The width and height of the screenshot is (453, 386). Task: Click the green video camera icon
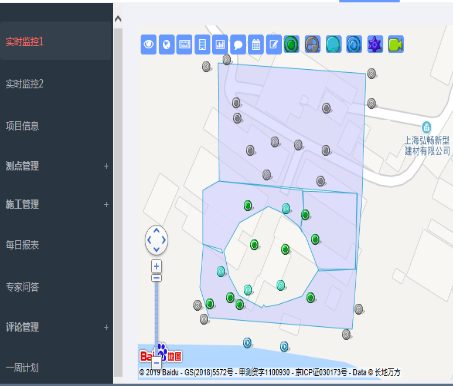click(x=396, y=44)
